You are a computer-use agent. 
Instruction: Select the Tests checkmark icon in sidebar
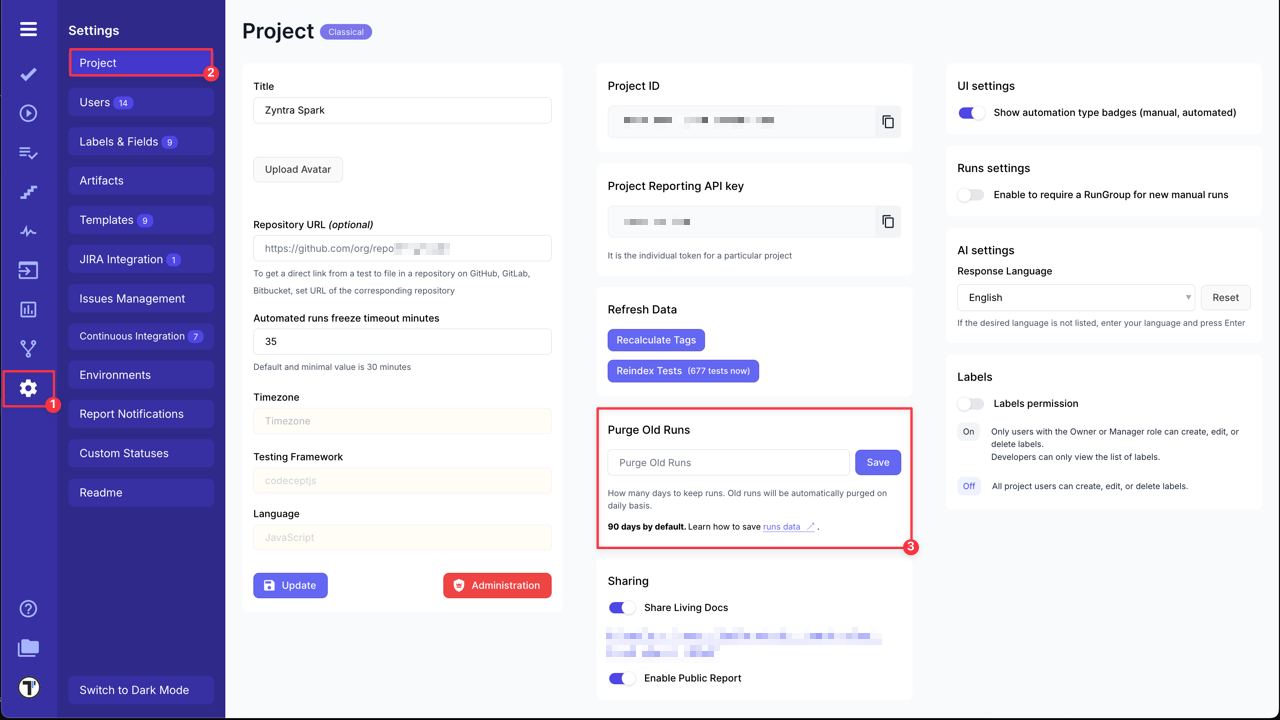pyautogui.click(x=28, y=73)
